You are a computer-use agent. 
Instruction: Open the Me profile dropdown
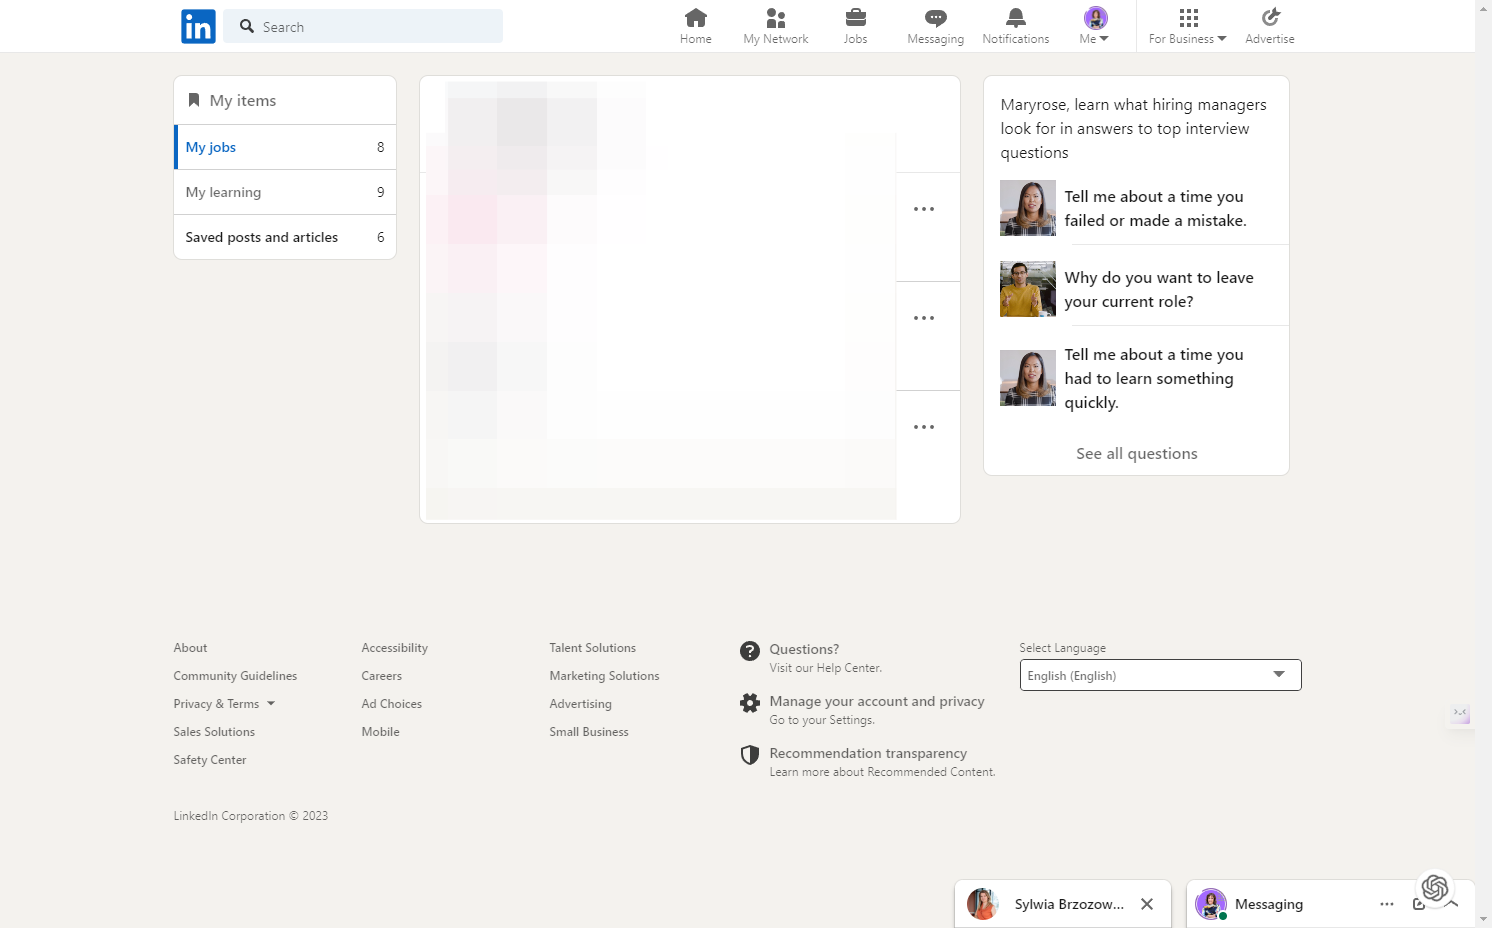[1096, 26]
